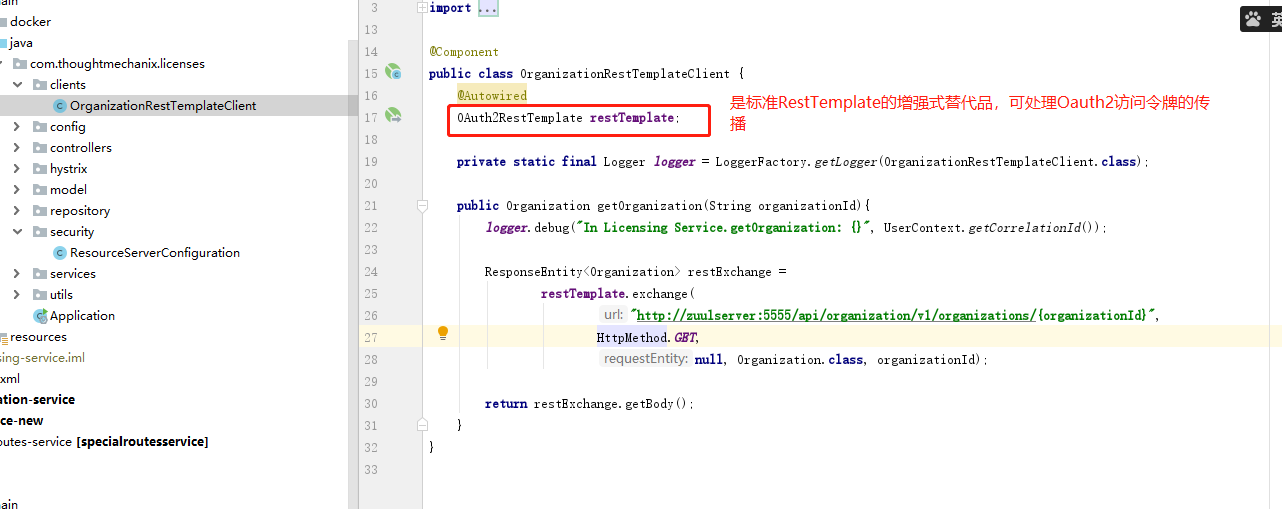1282x509 pixels.
Task: Click line number 30 in gutter
Action: (x=371, y=404)
